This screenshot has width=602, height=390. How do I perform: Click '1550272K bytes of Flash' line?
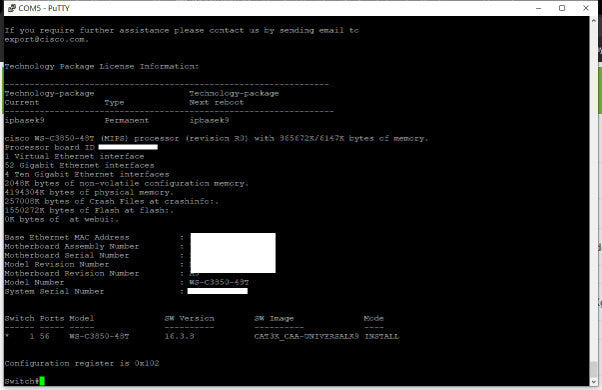(x=89, y=210)
